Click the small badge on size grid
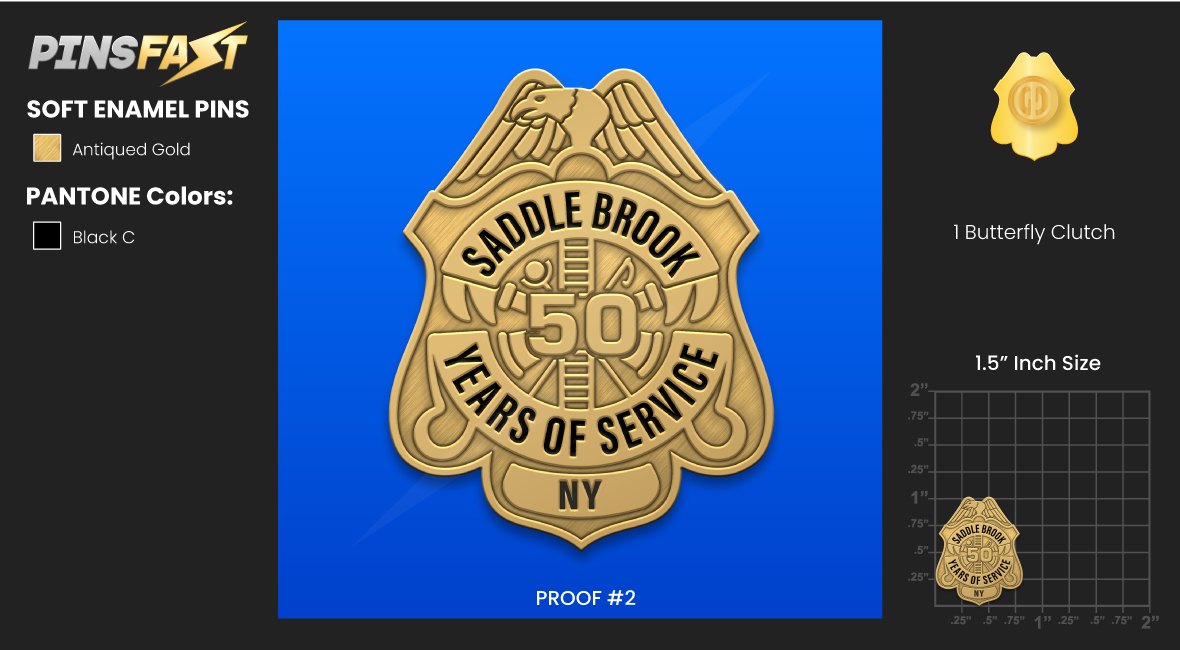 click(978, 550)
